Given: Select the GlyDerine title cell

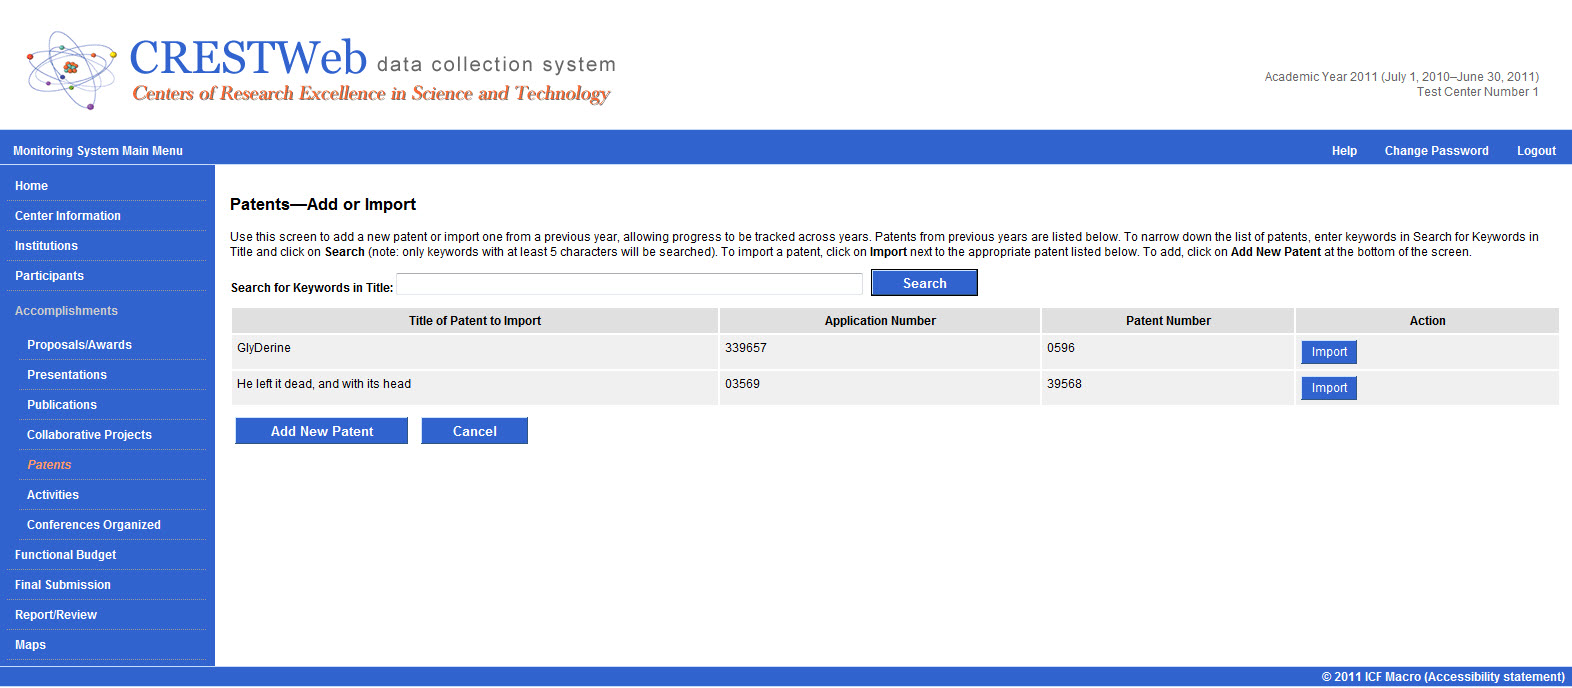Looking at the screenshot, I should click(475, 352).
